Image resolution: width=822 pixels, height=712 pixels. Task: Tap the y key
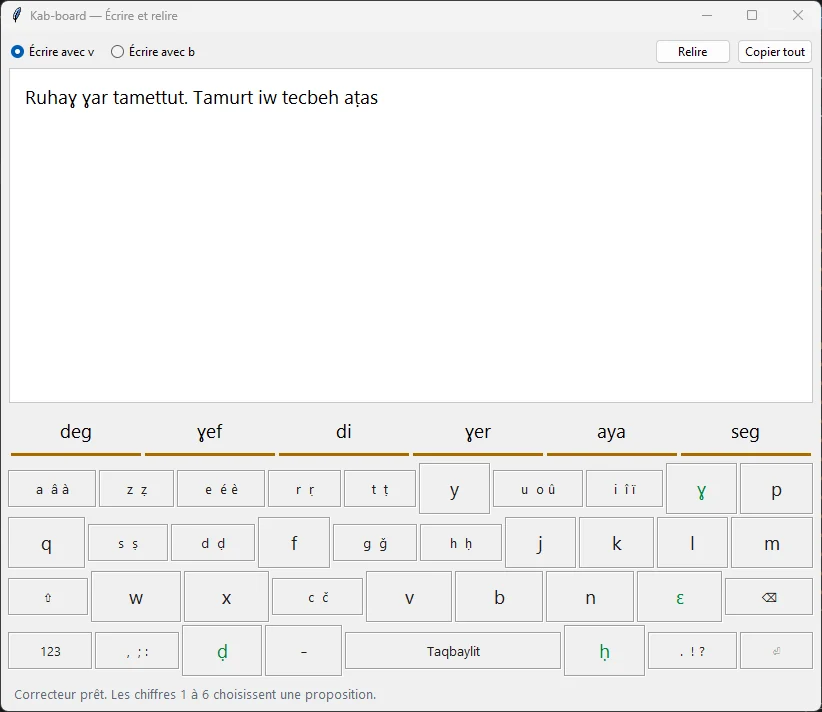(455, 489)
